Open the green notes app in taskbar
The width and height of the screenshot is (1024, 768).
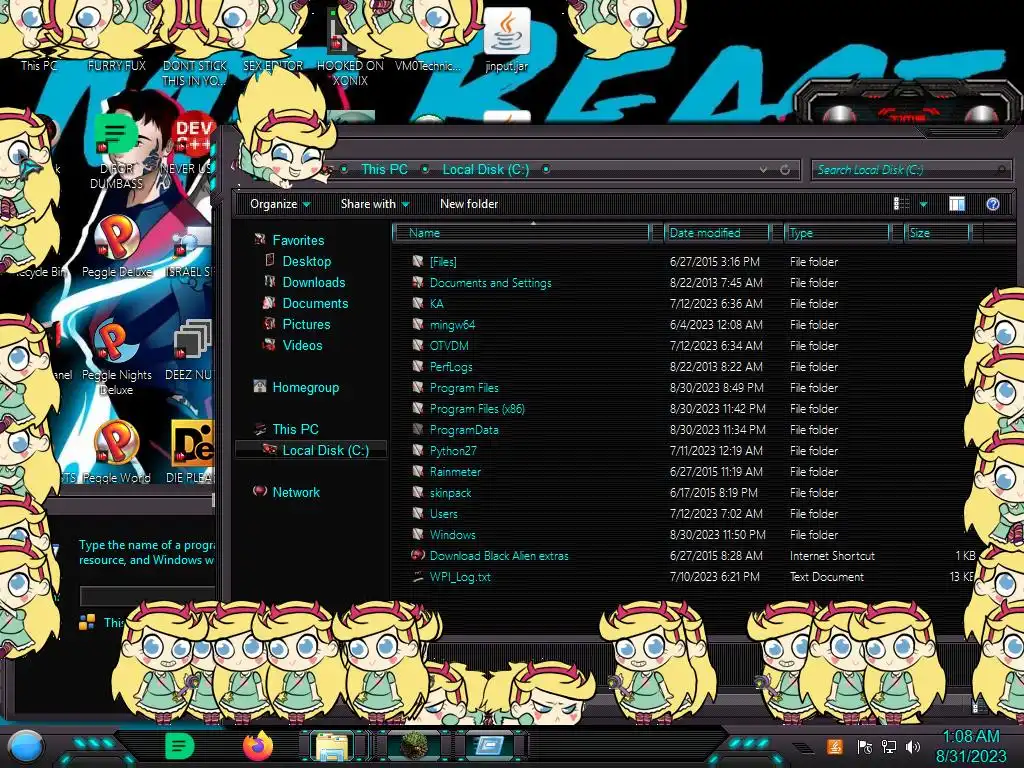click(x=179, y=746)
